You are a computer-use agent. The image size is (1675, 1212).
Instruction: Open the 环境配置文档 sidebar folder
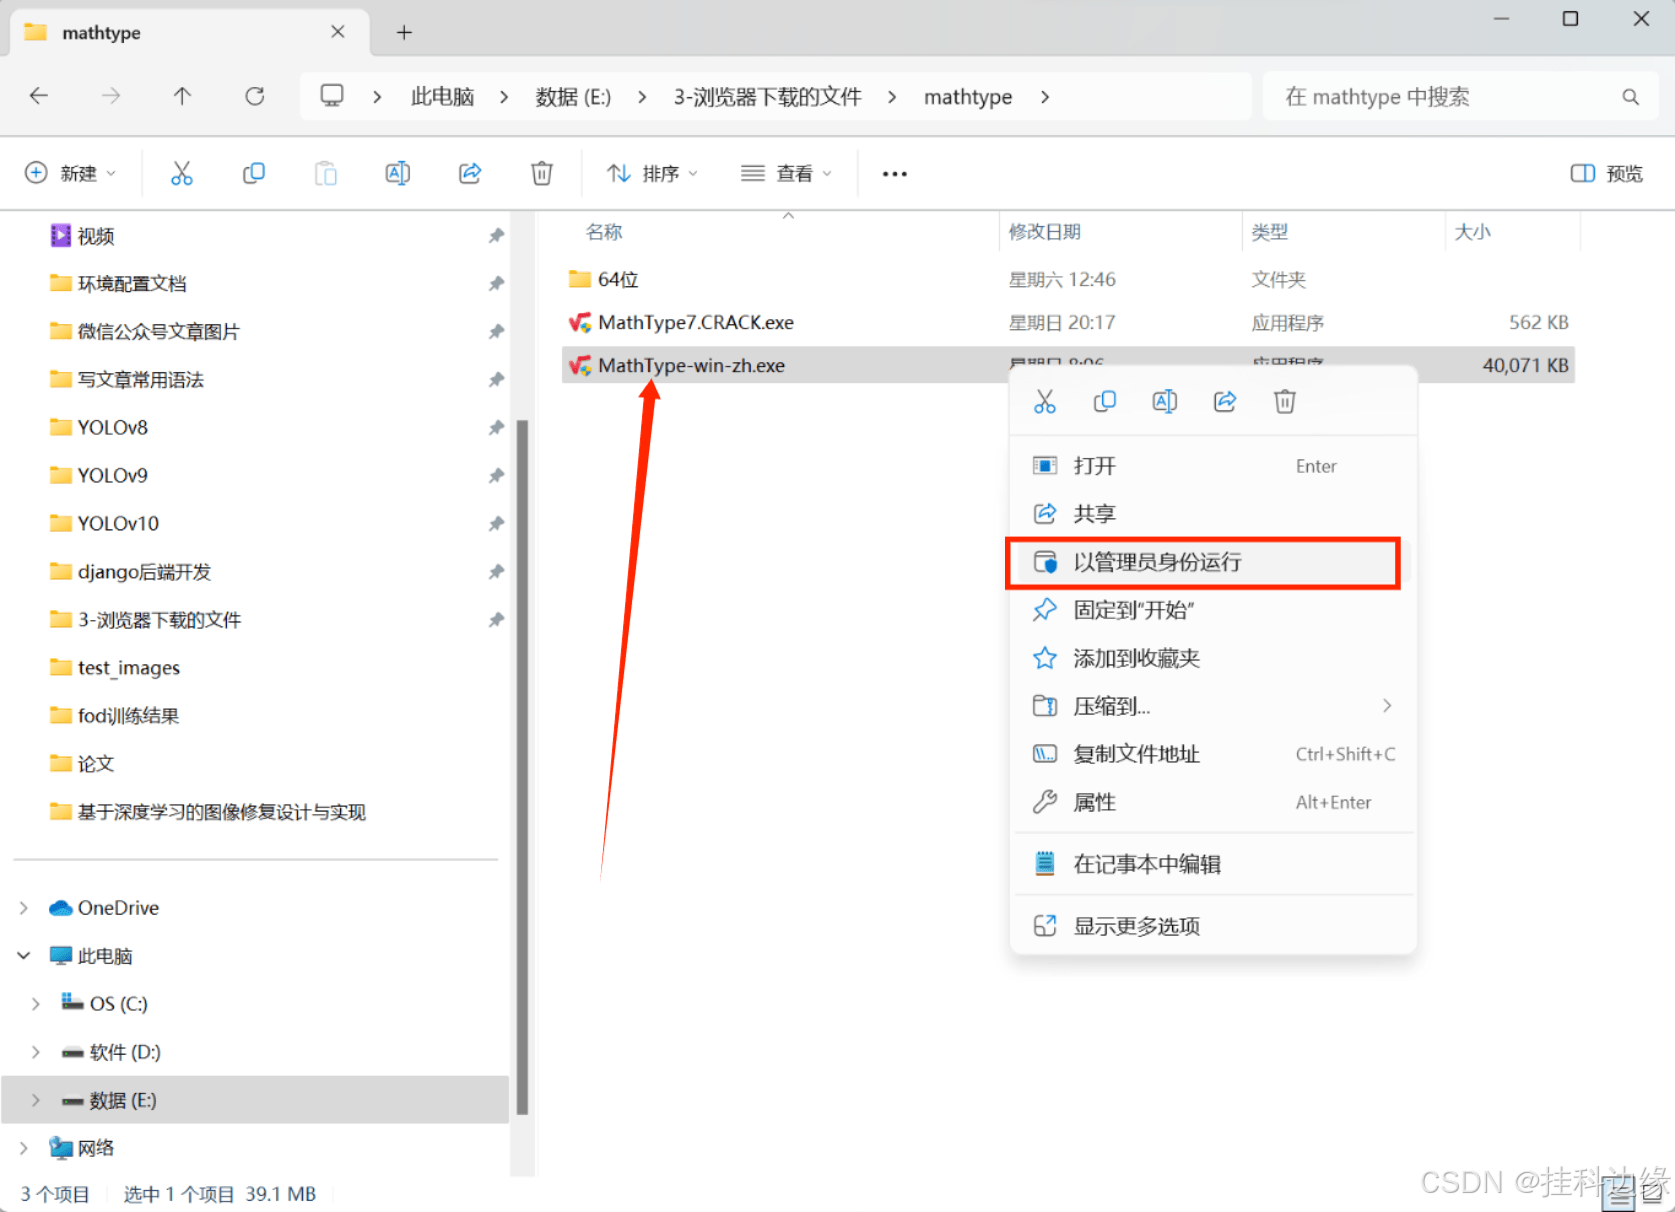click(x=132, y=284)
